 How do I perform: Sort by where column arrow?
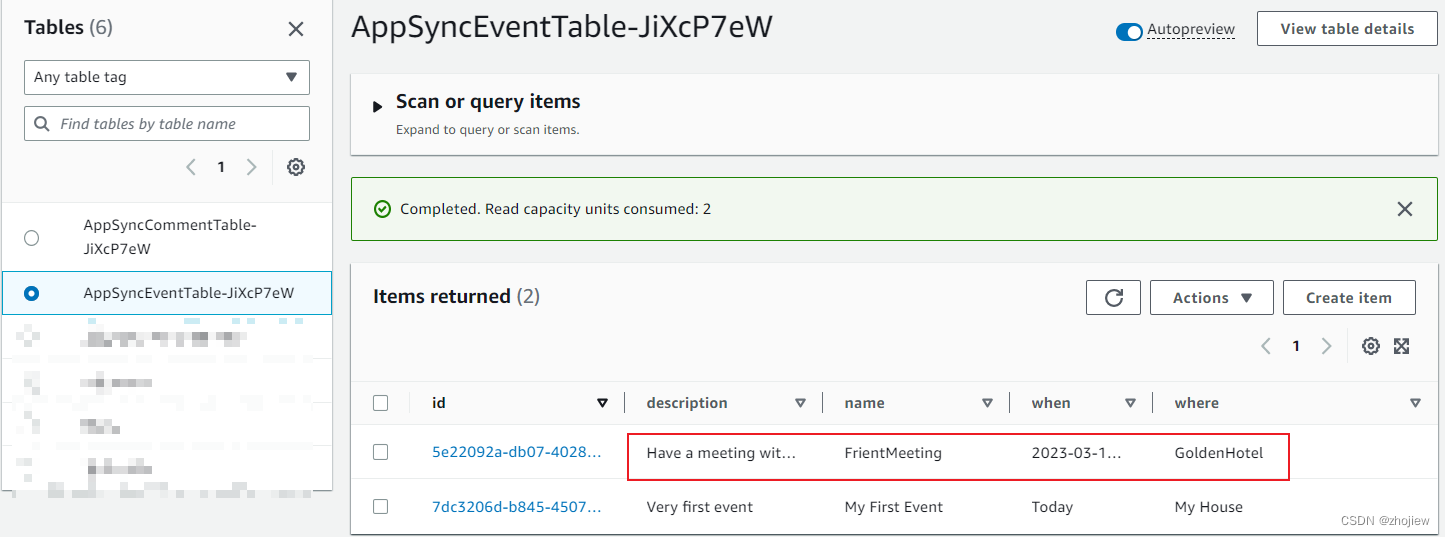pyautogui.click(x=1415, y=403)
